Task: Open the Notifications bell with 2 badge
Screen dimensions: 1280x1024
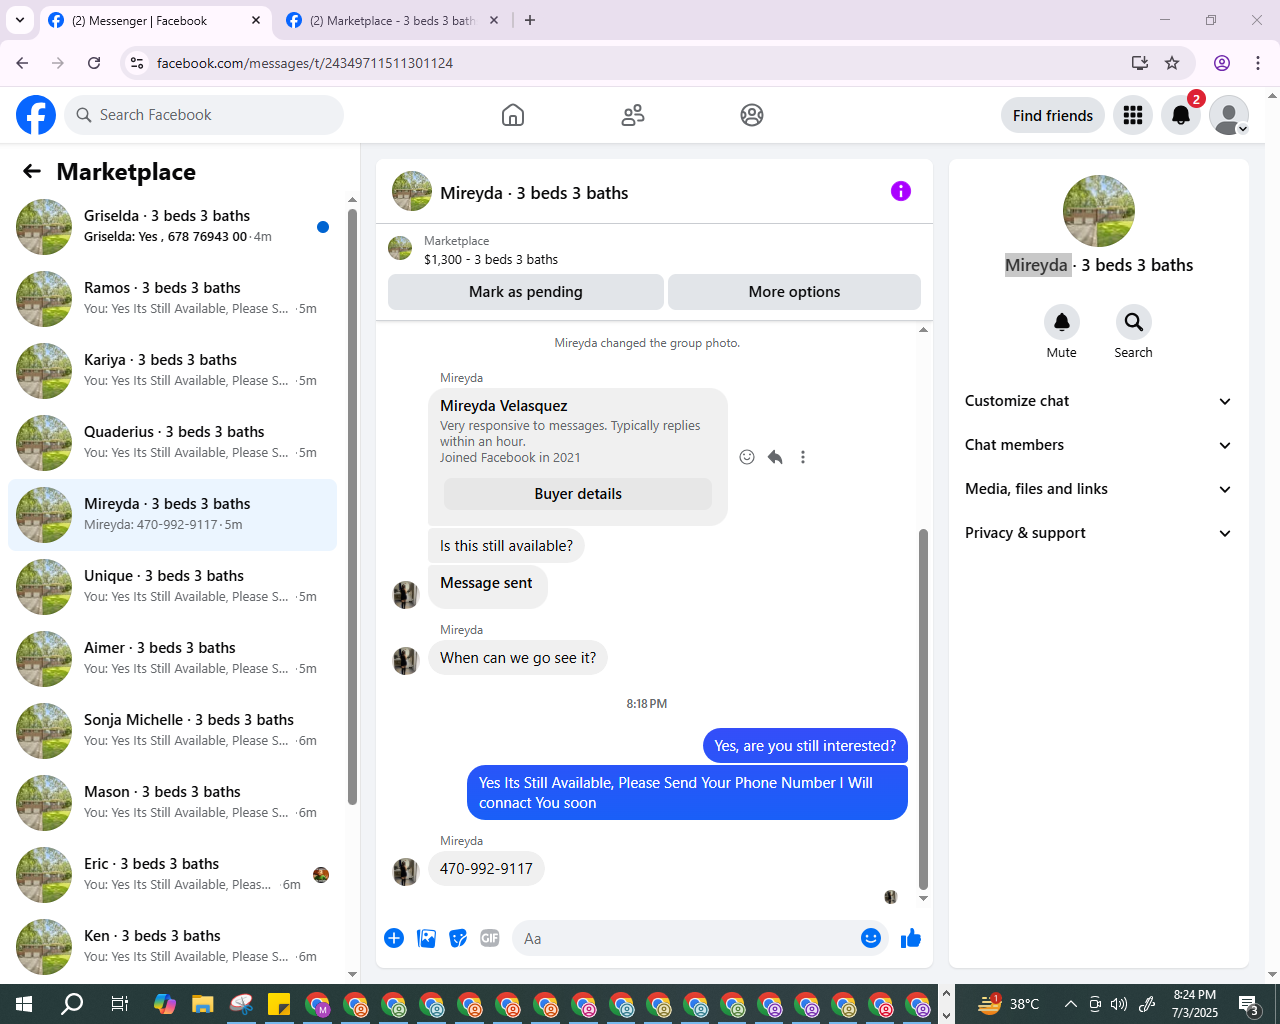Action: coord(1181,115)
